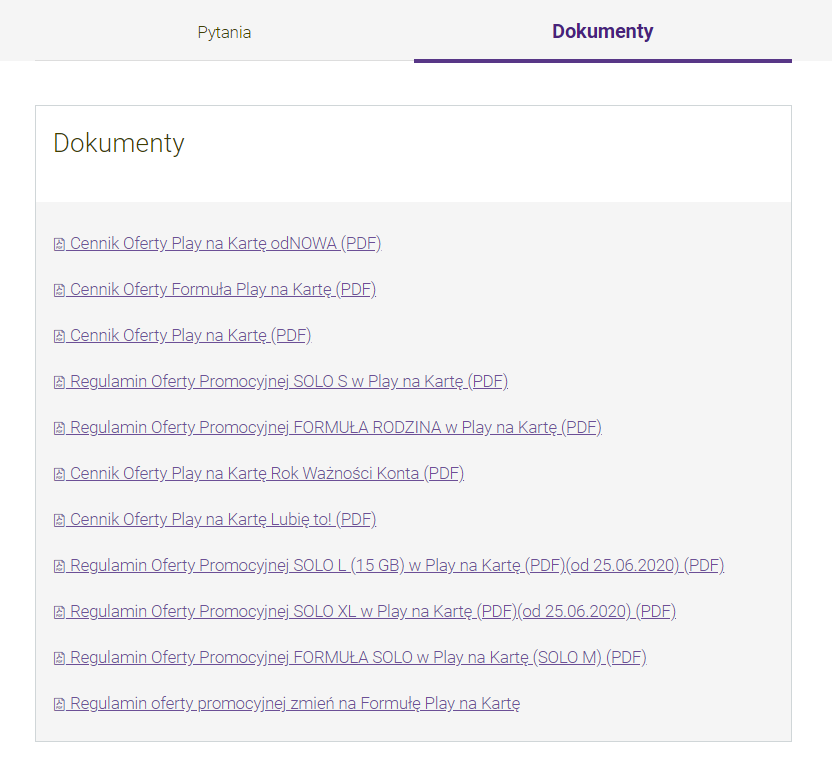Click PDF icon beside Cennik Formuła Play na Kartę
832x772 pixels.
[59, 290]
